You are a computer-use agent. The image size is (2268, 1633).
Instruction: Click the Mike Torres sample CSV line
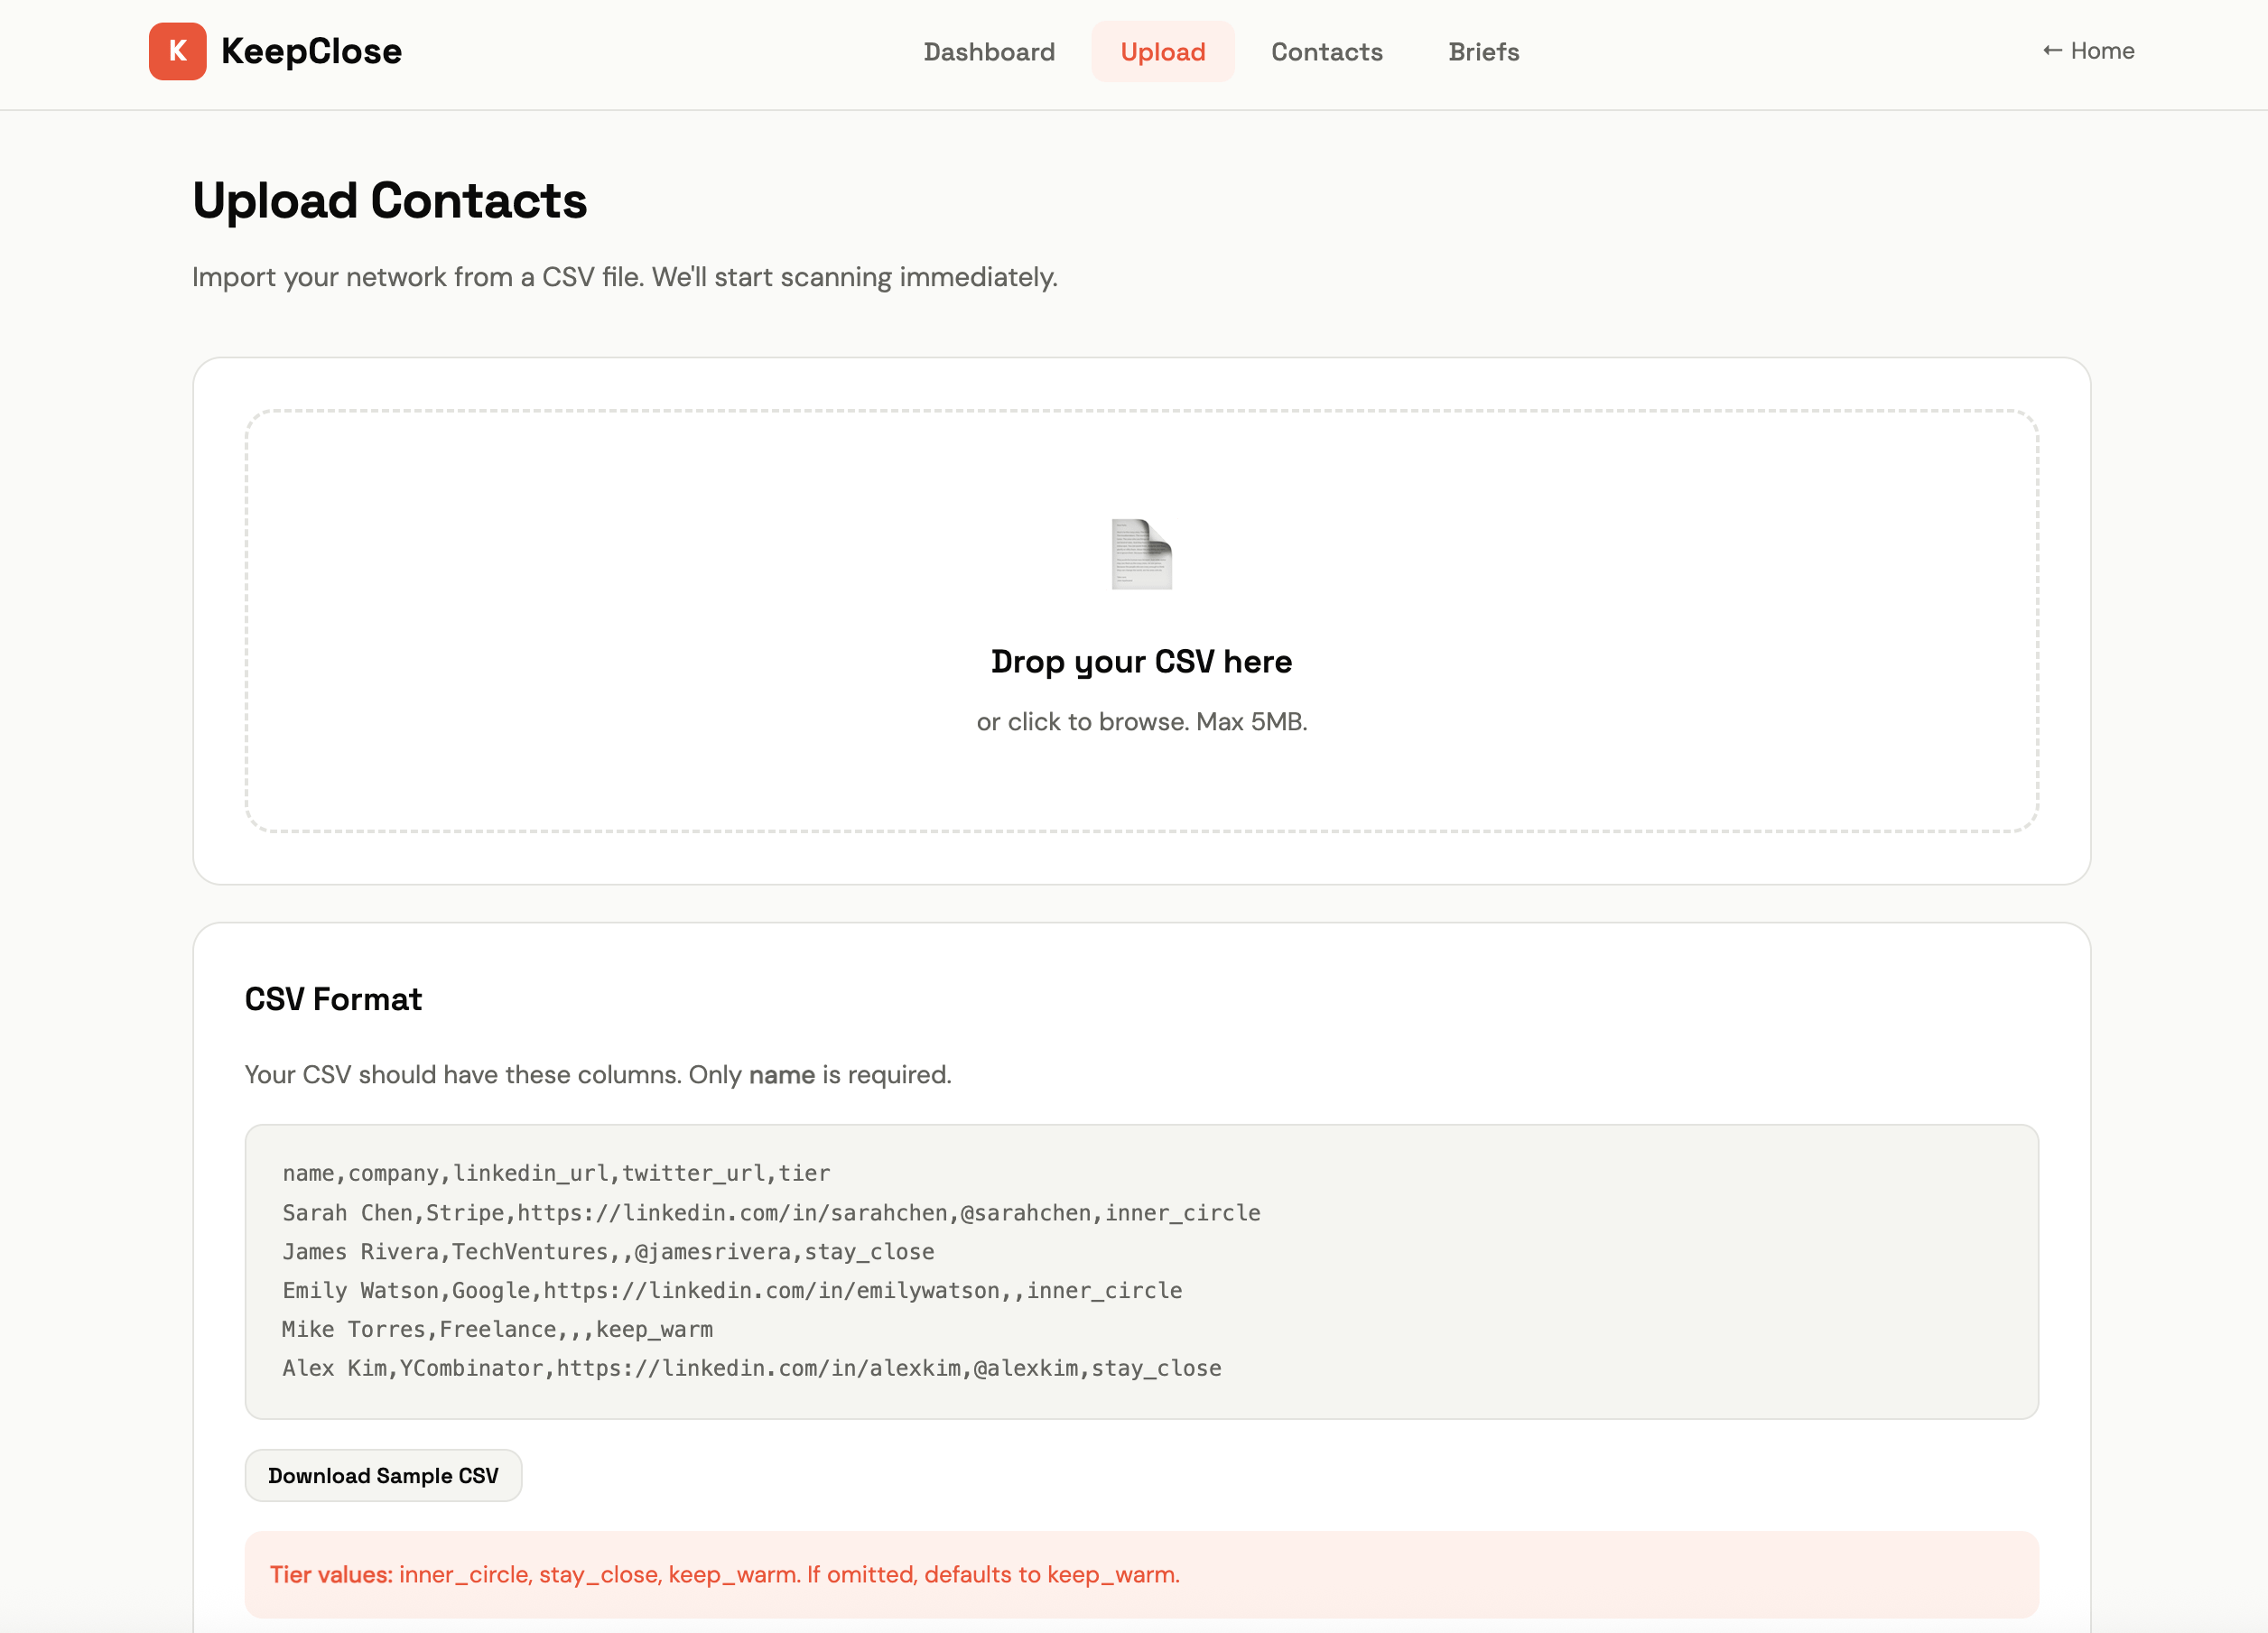coord(497,1329)
